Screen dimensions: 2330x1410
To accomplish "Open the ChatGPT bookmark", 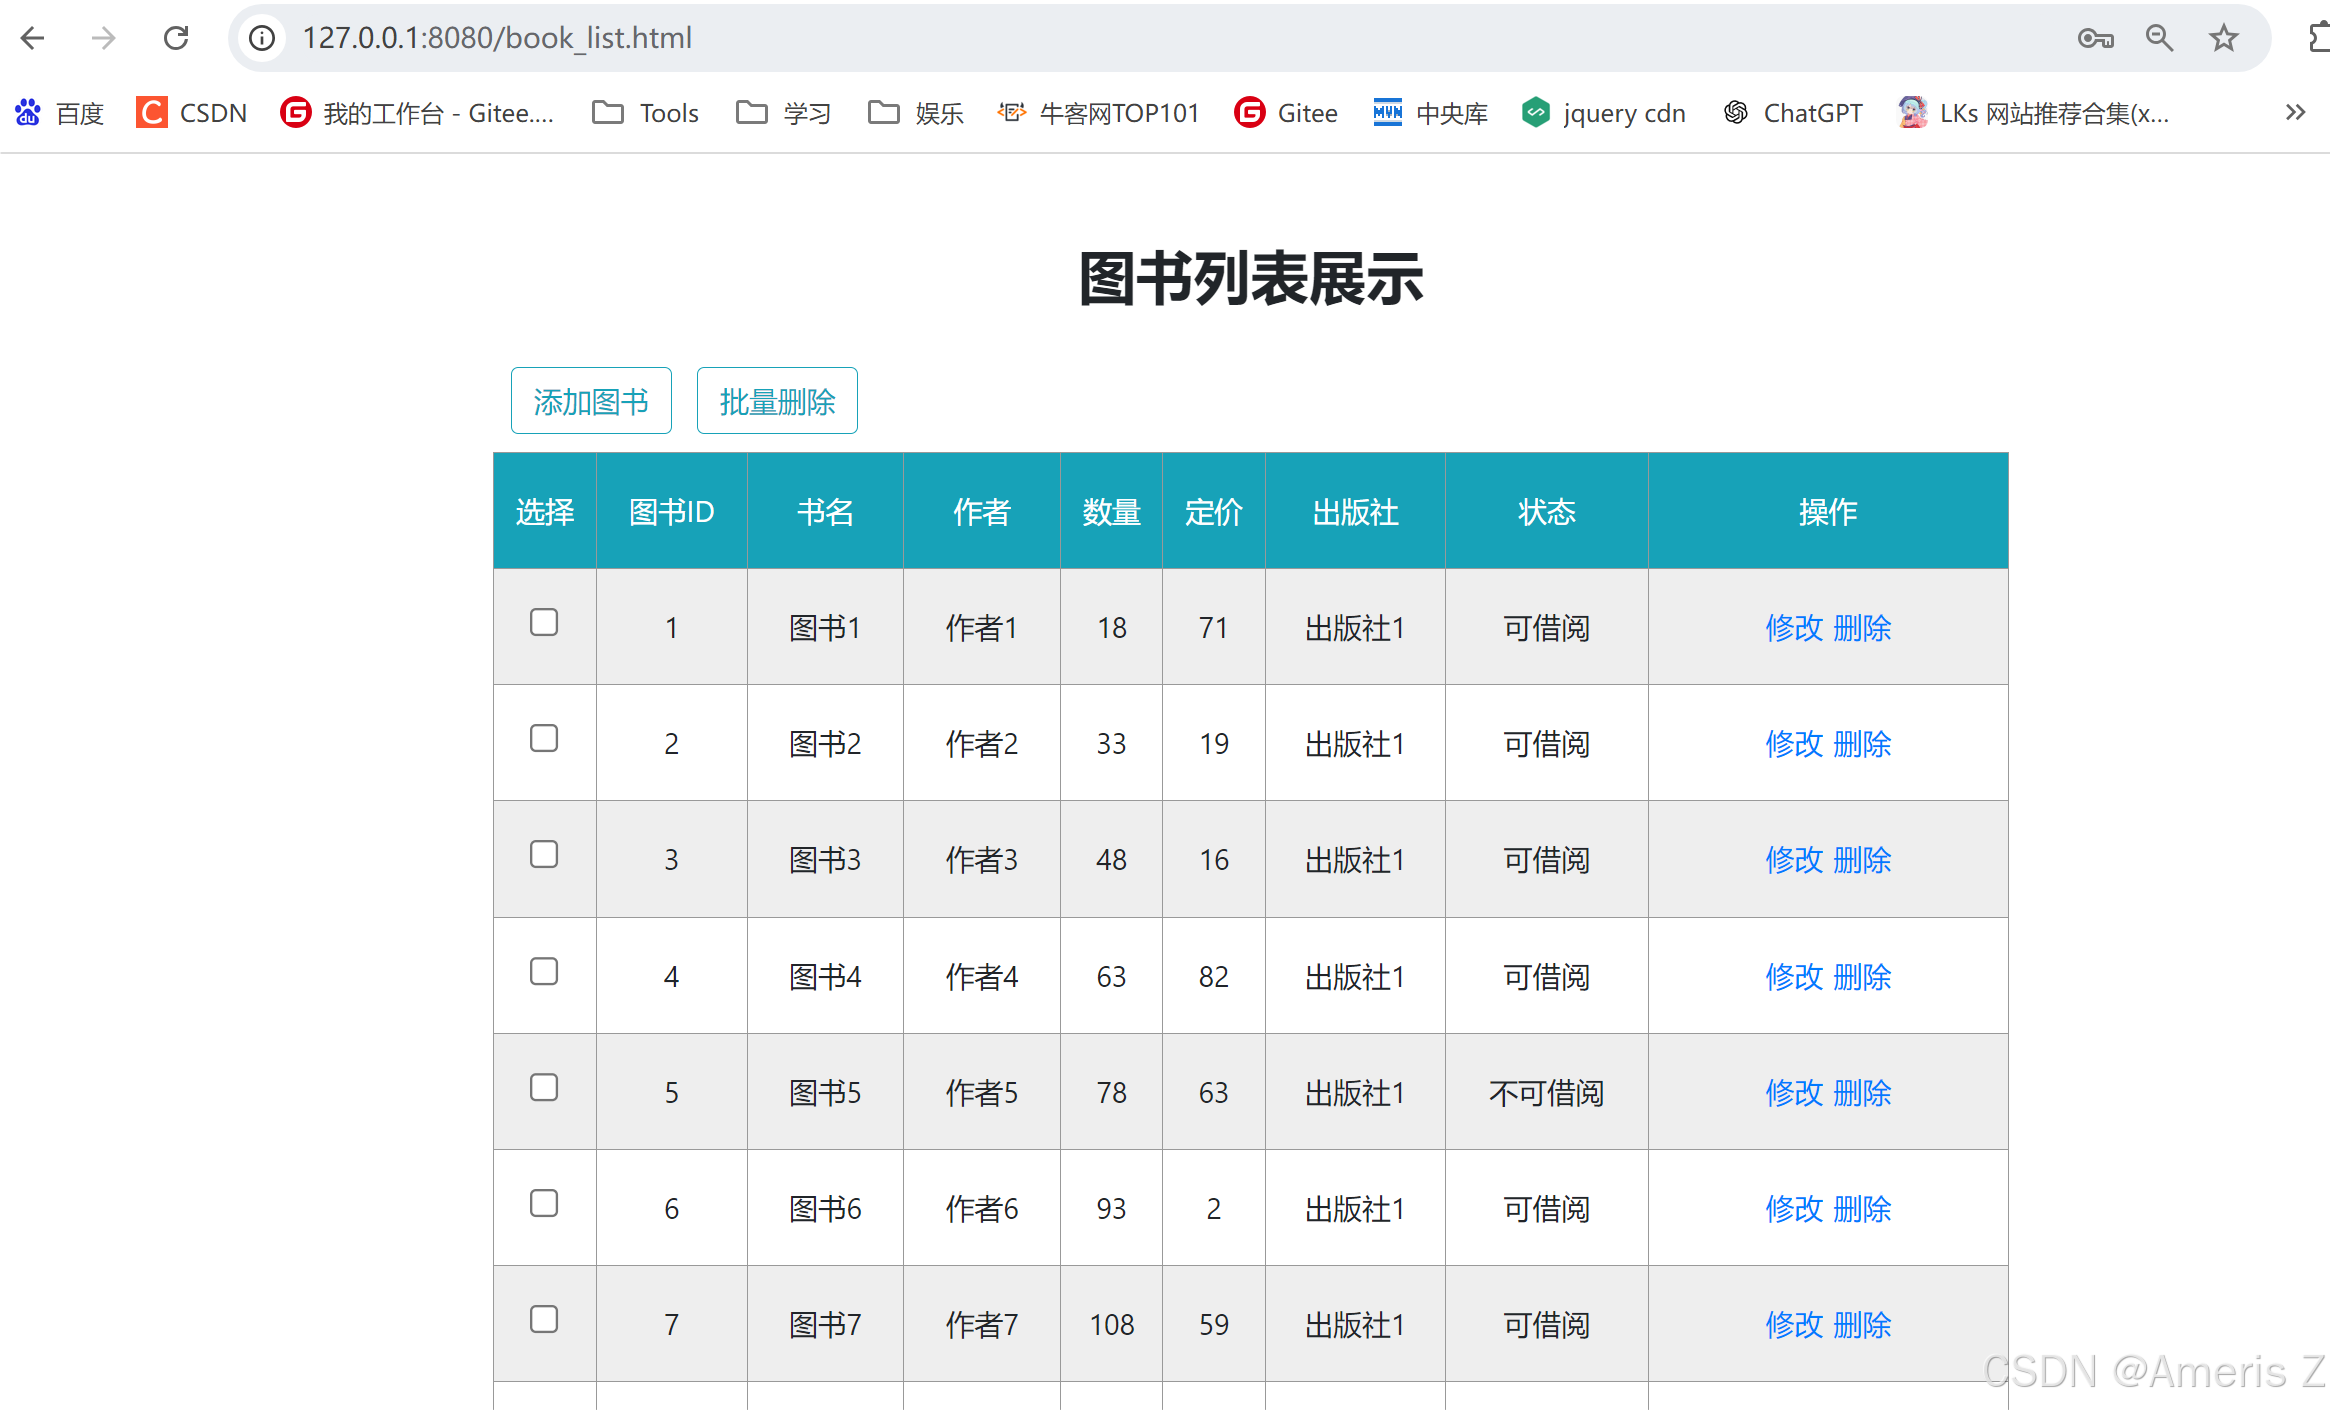I will click(1793, 113).
